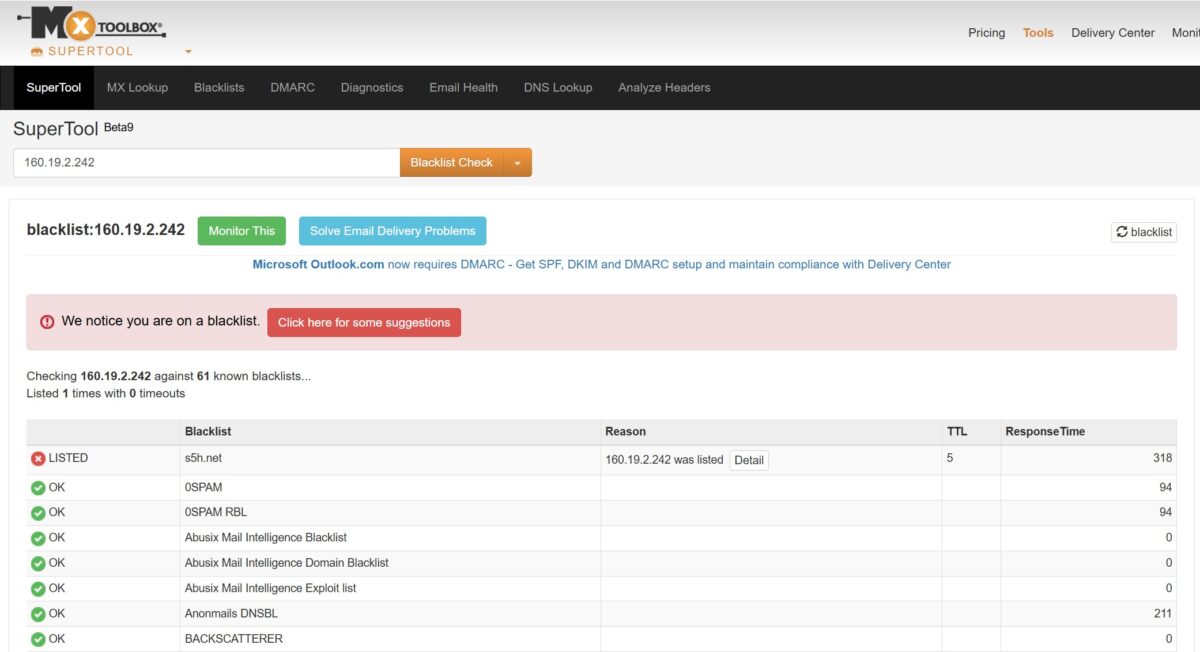Click here for some suggestions button
The image size is (1200, 652).
pos(364,322)
